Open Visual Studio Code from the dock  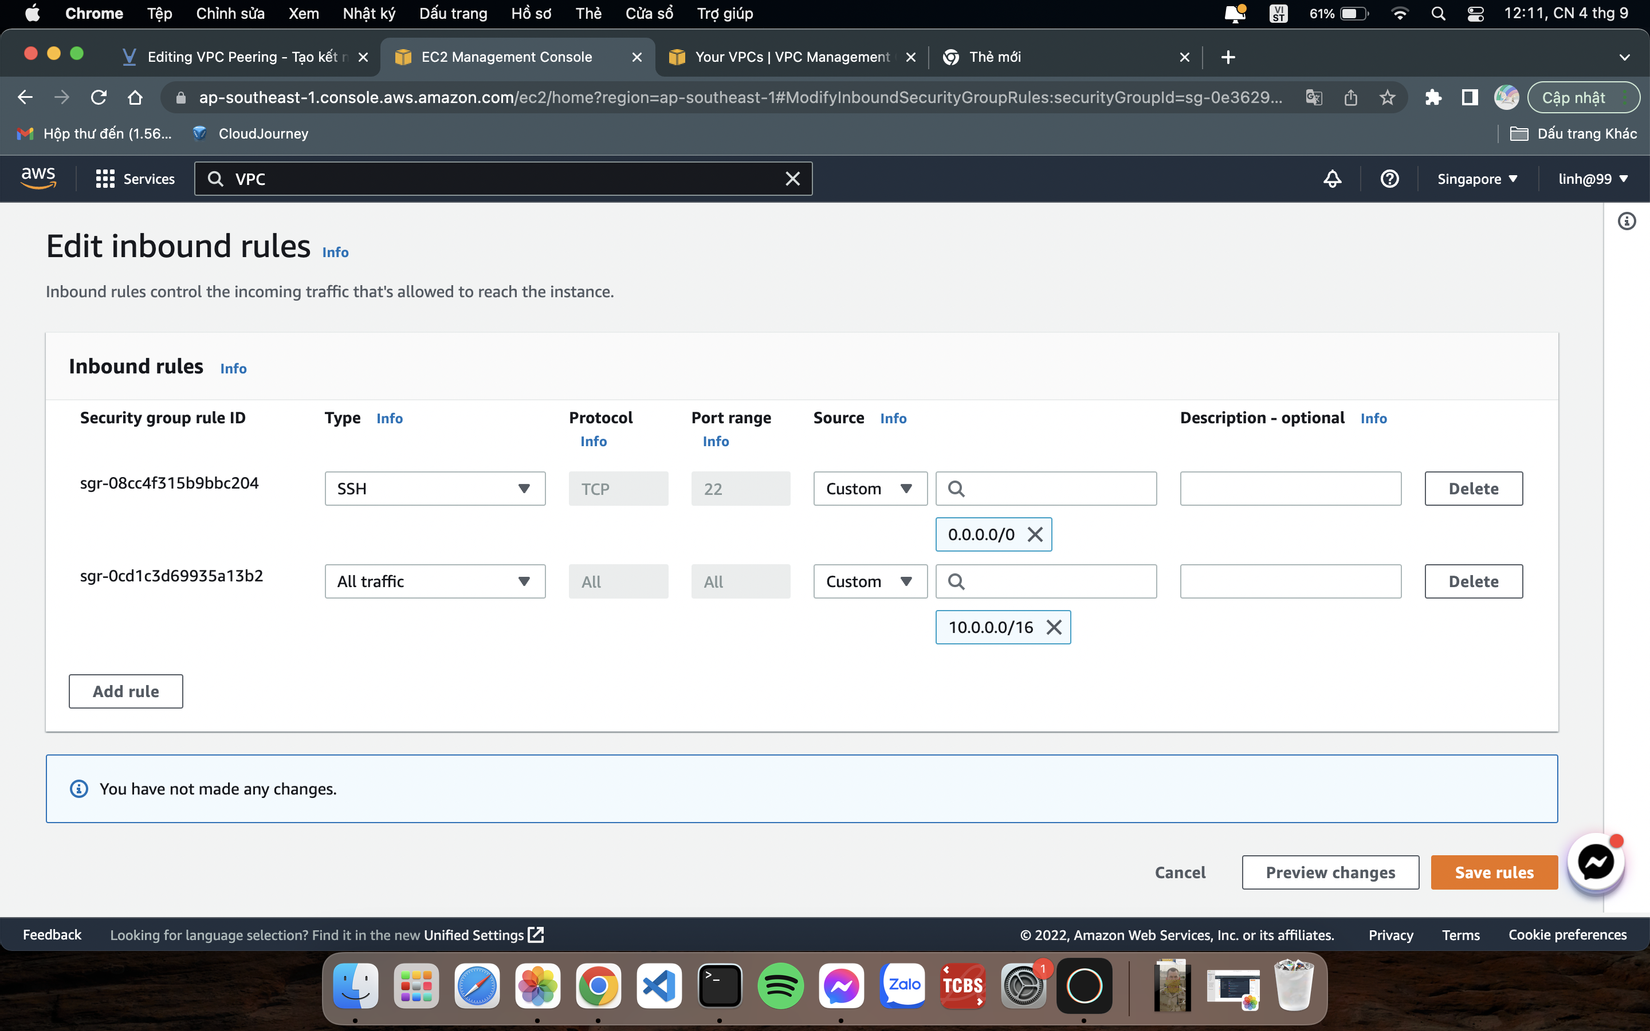pos(659,986)
